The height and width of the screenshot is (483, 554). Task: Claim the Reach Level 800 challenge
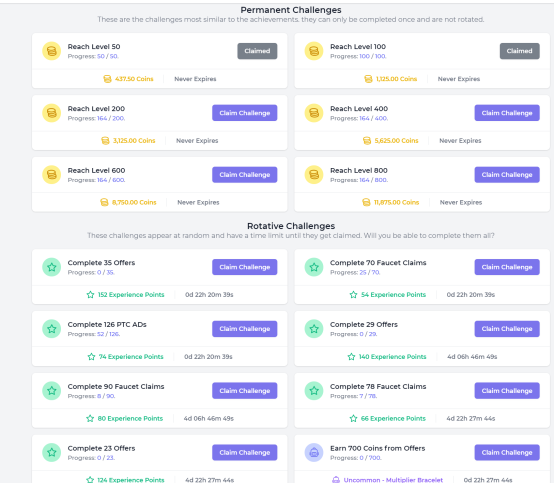[x=507, y=175]
